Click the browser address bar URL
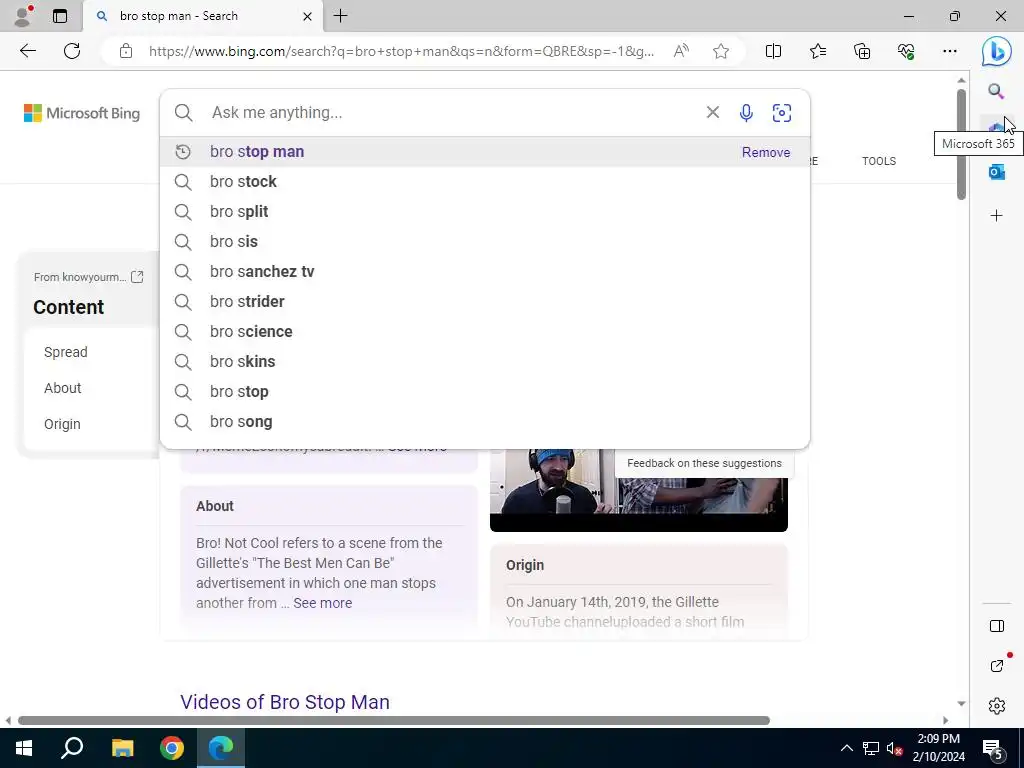 (x=401, y=51)
